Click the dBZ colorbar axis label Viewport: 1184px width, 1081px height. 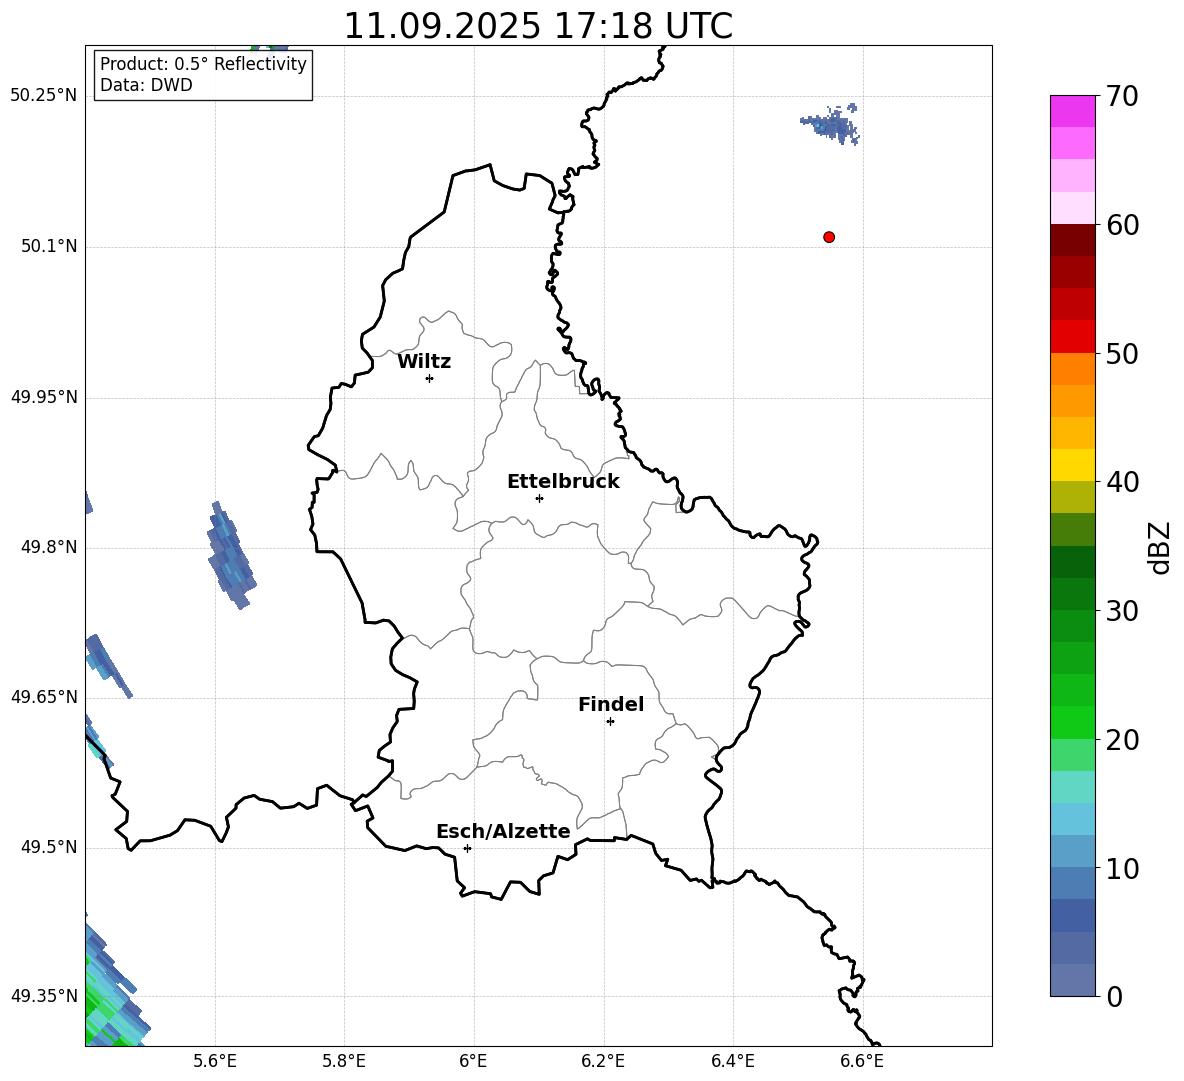tap(1159, 547)
